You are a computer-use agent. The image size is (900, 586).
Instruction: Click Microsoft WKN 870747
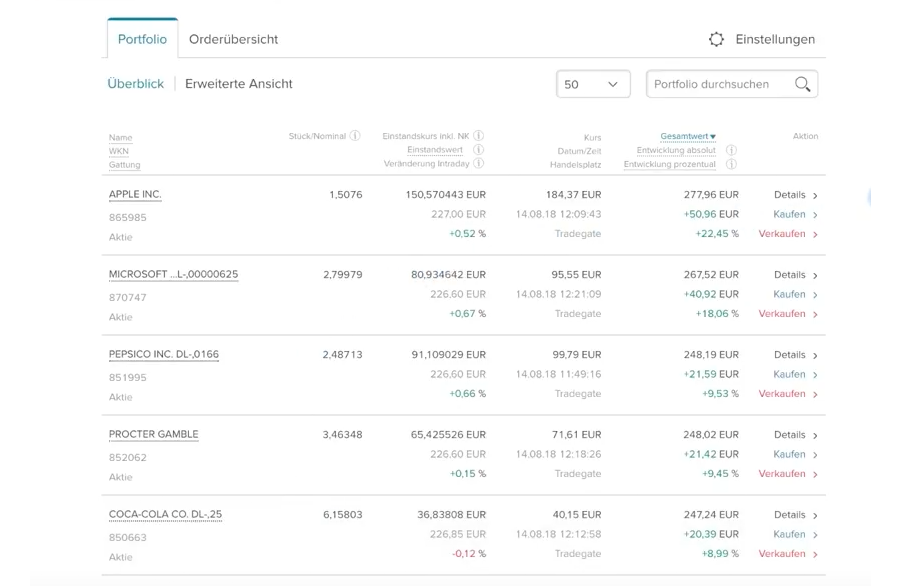[x=127, y=297]
